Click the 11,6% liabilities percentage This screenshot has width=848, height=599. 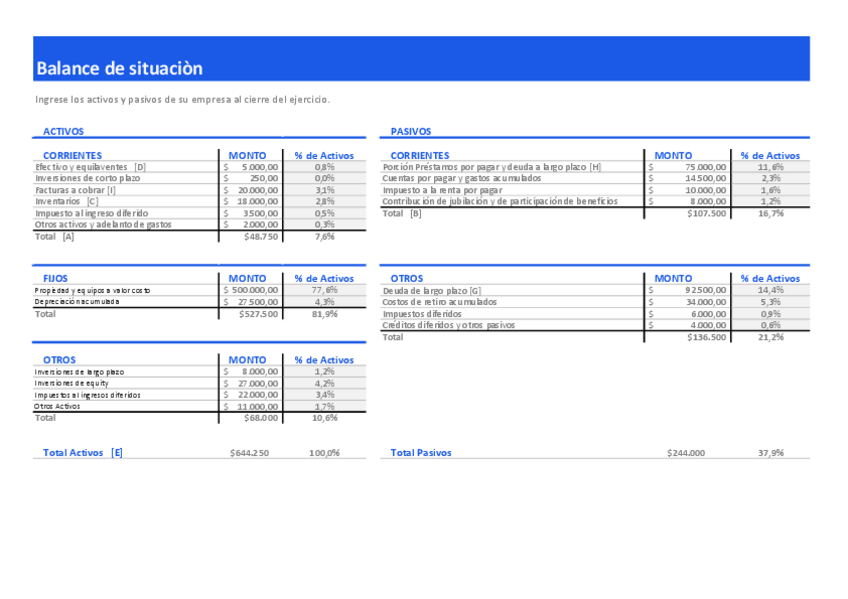(770, 167)
